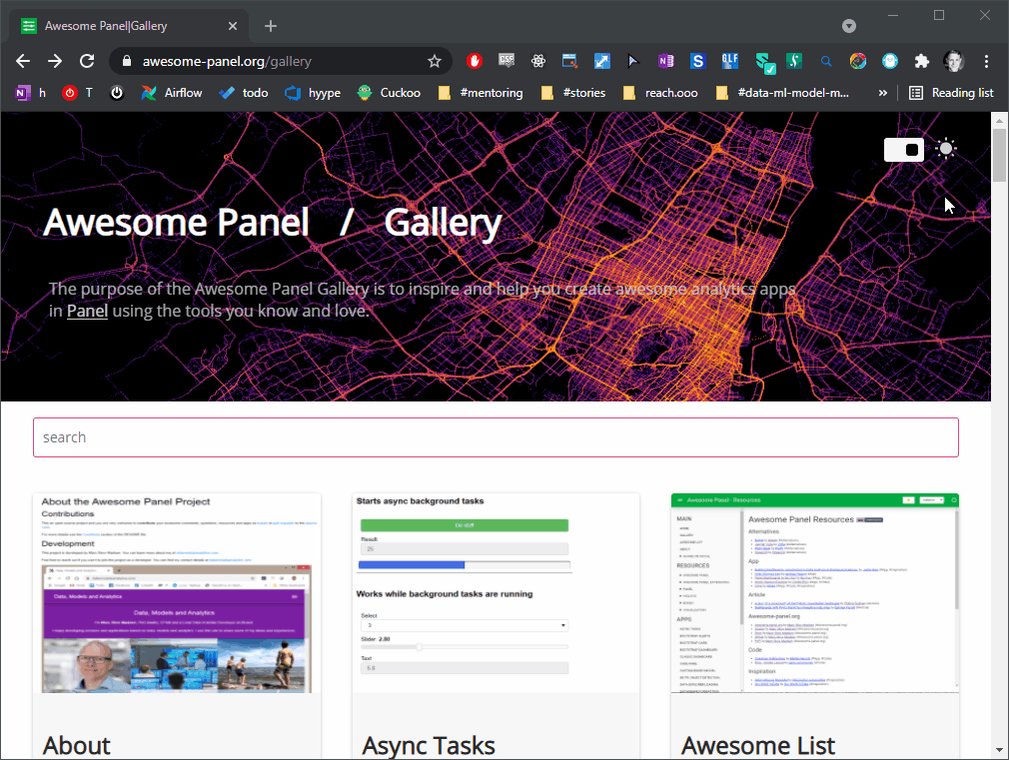Screen dimensions: 1009x760
Task: Toggle the dark/light theme switch
Action: [x=904, y=150]
